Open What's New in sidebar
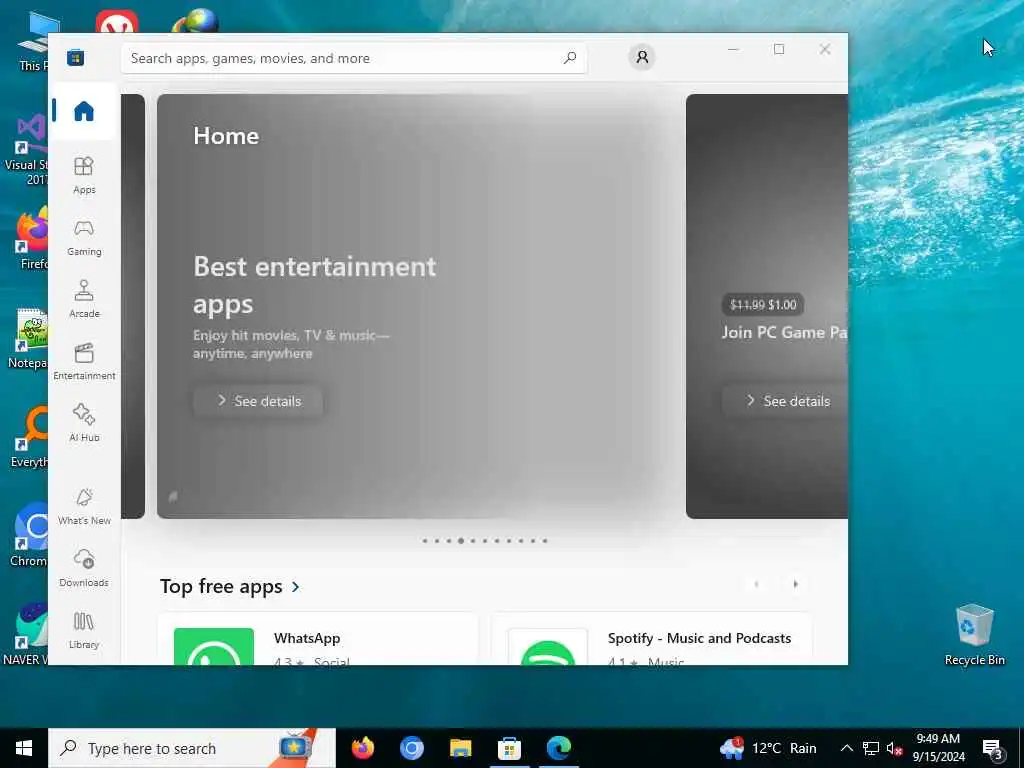The height and width of the screenshot is (768, 1024). tap(84, 506)
